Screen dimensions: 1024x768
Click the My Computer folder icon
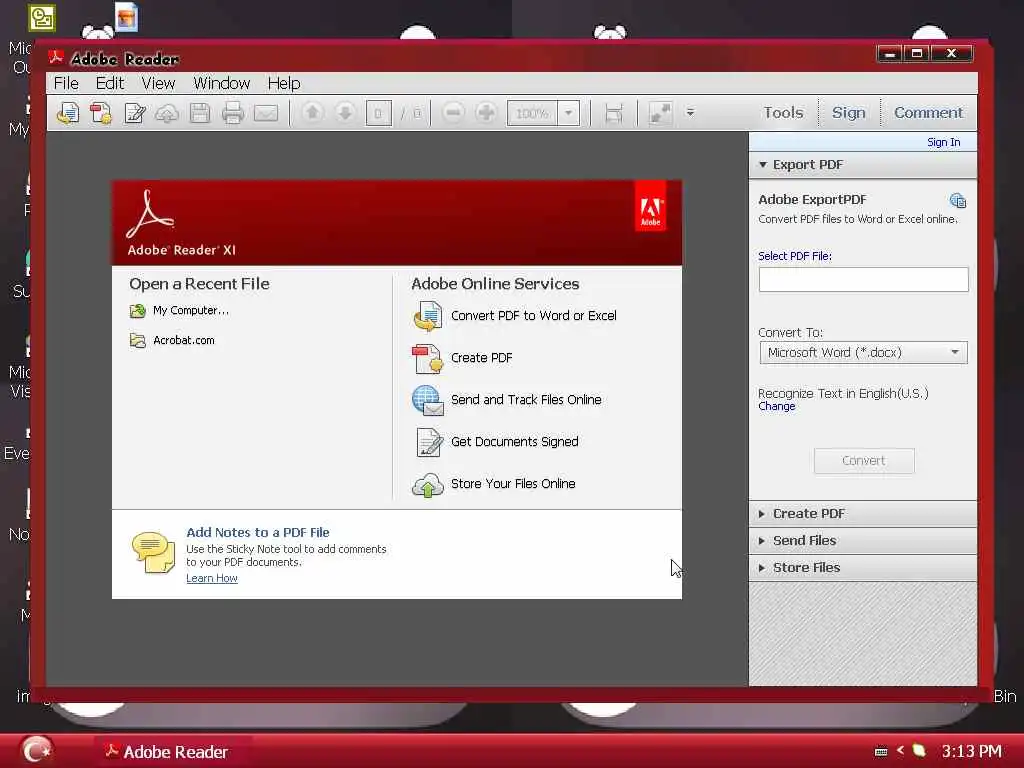(137, 311)
